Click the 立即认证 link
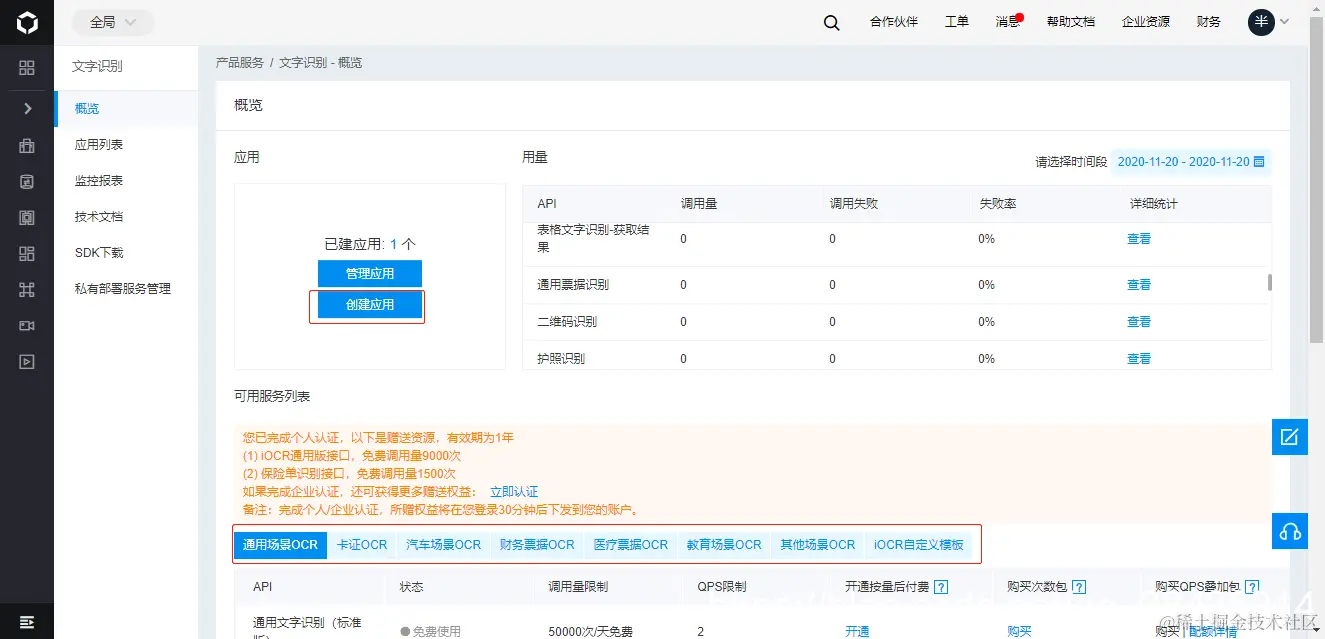This screenshot has height=639, width=1325. tap(518, 491)
